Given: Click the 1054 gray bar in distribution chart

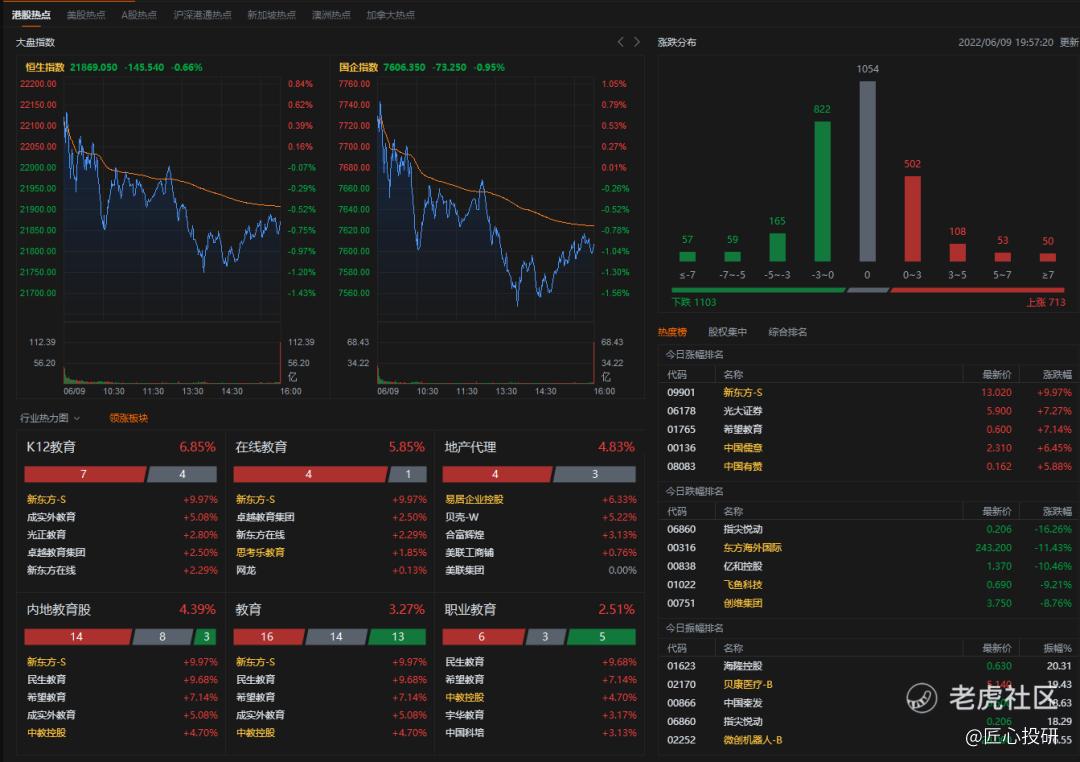Looking at the screenshot, I should (x=867, y=171).
